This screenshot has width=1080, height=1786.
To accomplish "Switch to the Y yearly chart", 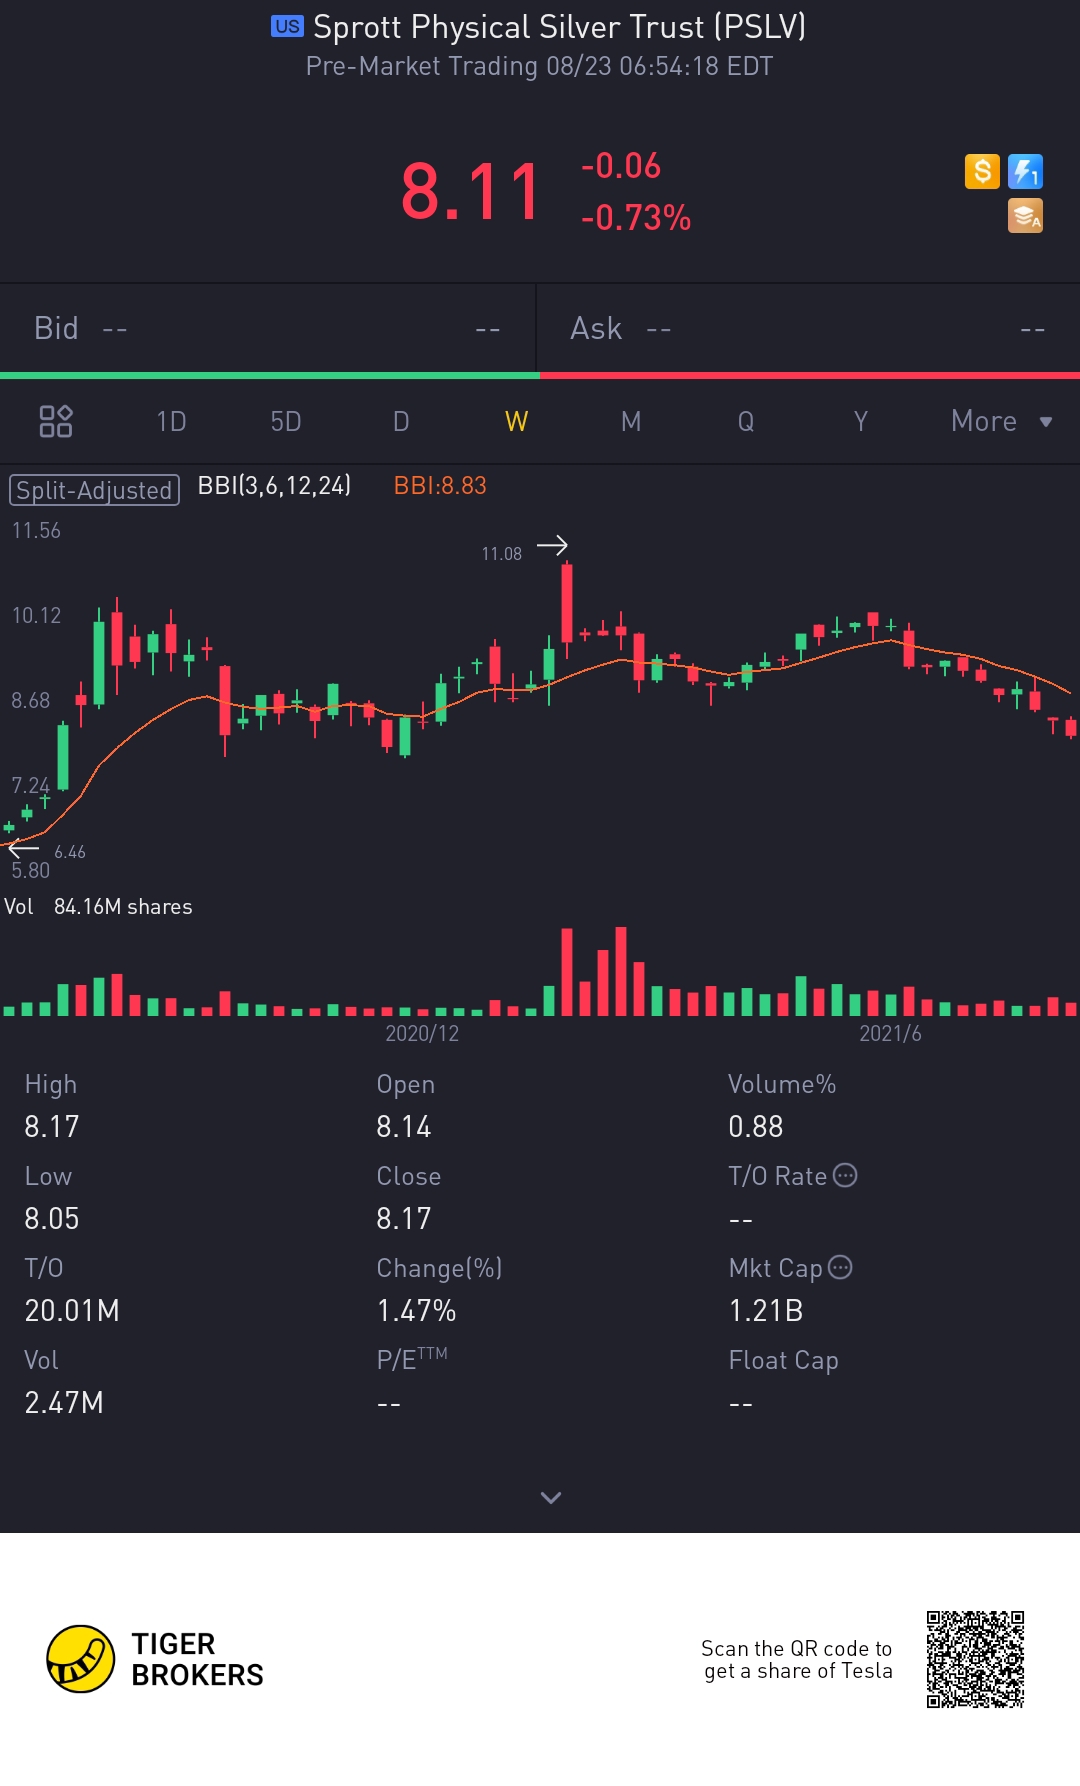I will (861, 421).
